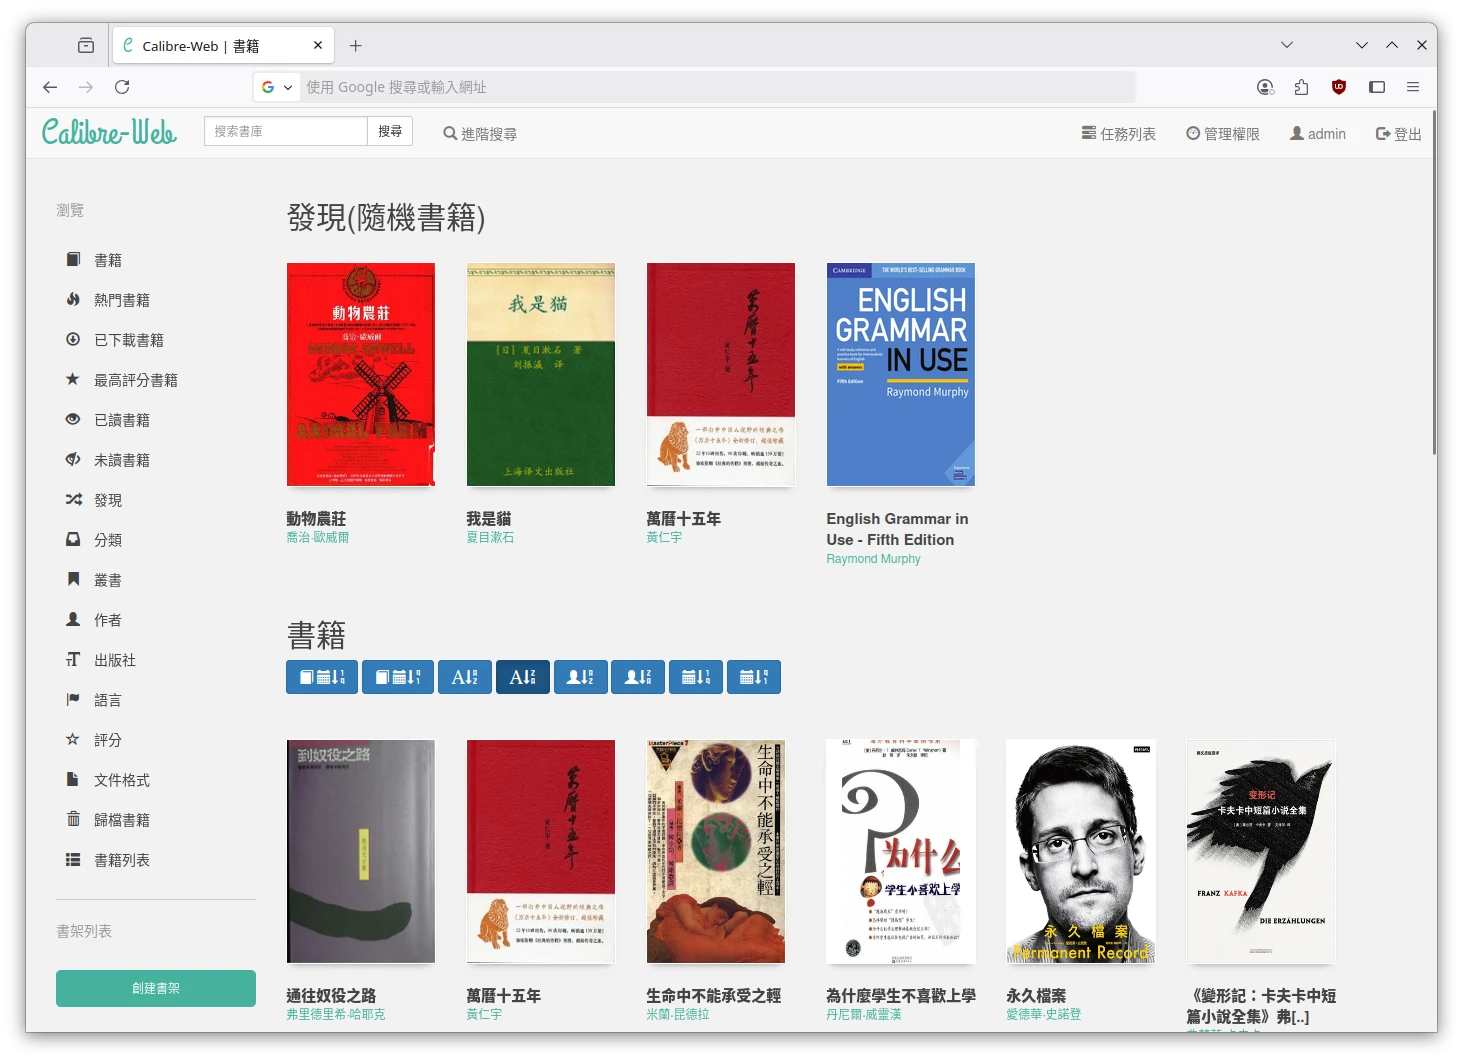The image size is (1463, 1061).
Task: Sort books by author Z to A
Action: point(638,677)
